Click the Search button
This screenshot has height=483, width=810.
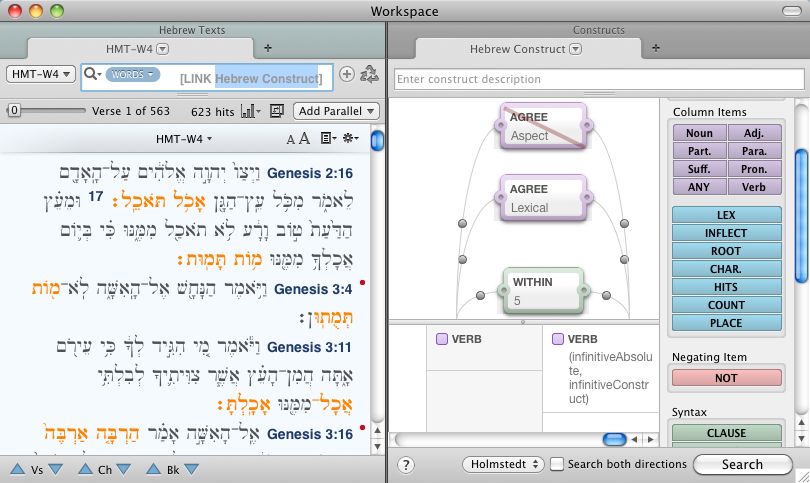click(x=742, y=464)
